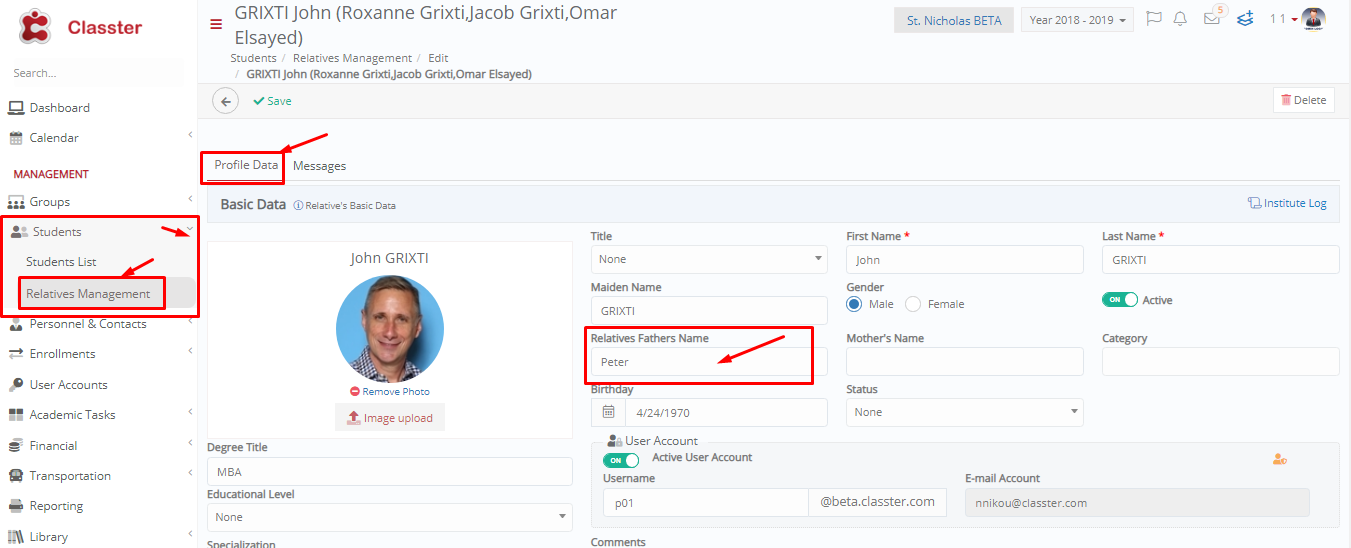Expand the Transportation sidebar chevron
This screenshot has height=548, width=1351.
coord(190,473)
